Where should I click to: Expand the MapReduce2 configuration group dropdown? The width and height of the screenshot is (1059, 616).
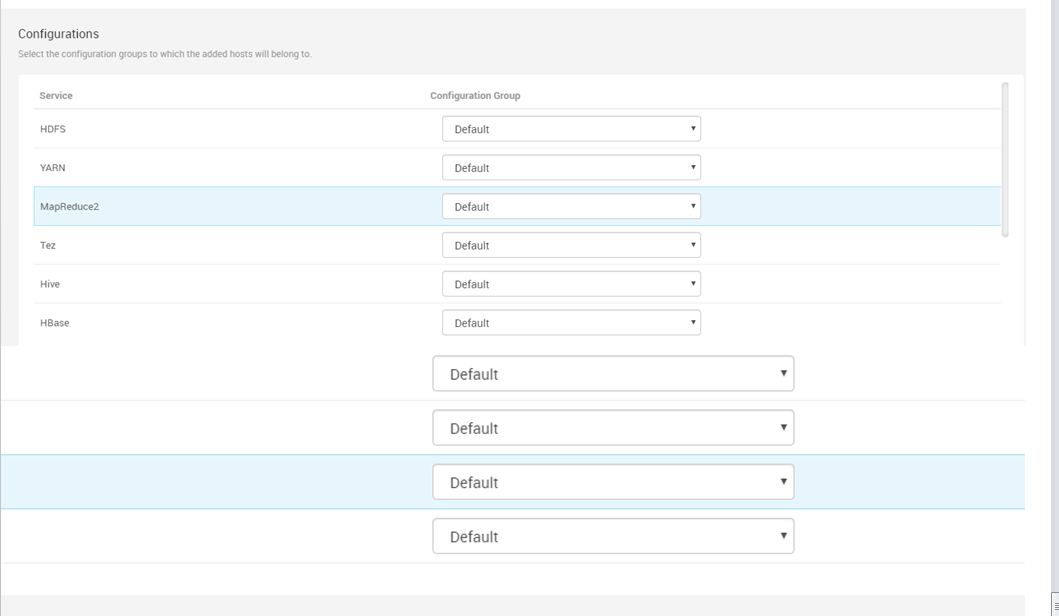pyautogui.click(x=571, y=207)
